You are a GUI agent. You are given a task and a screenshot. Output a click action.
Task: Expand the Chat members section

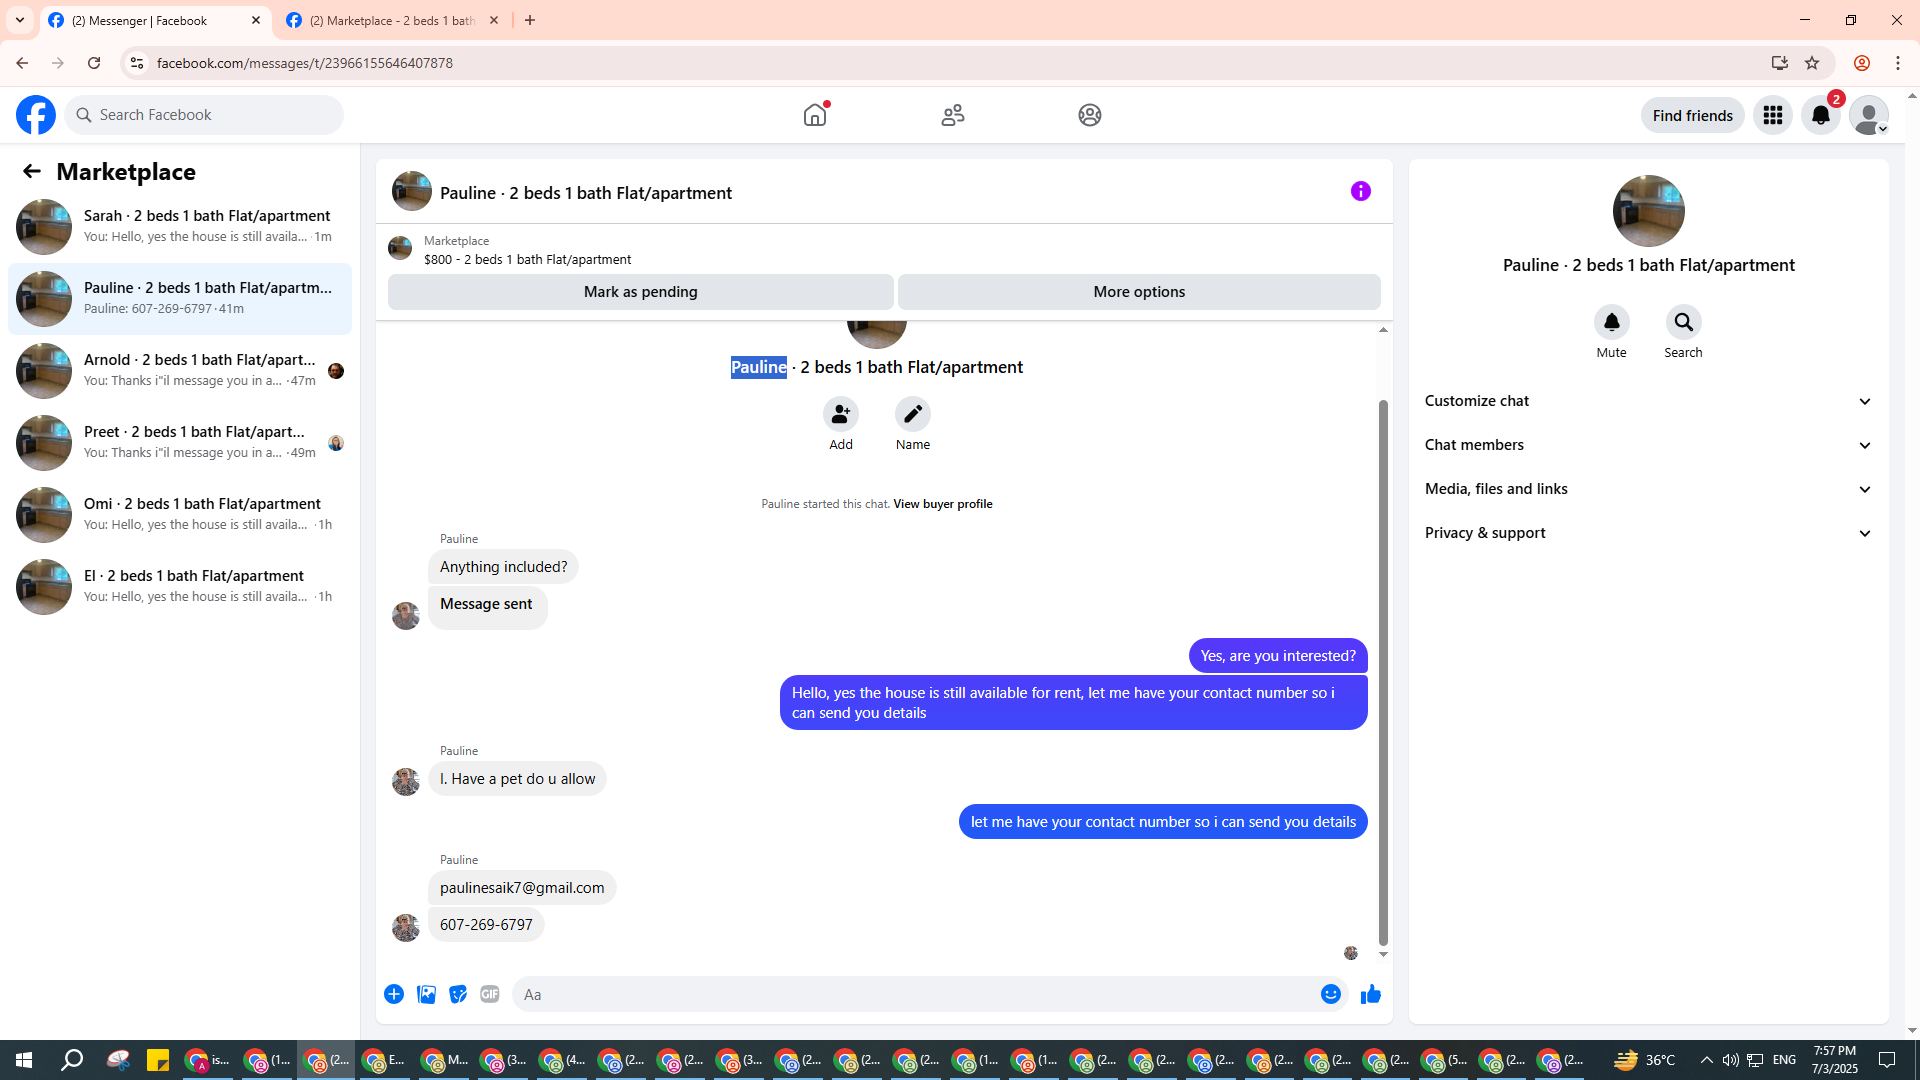click(1648, 445)
